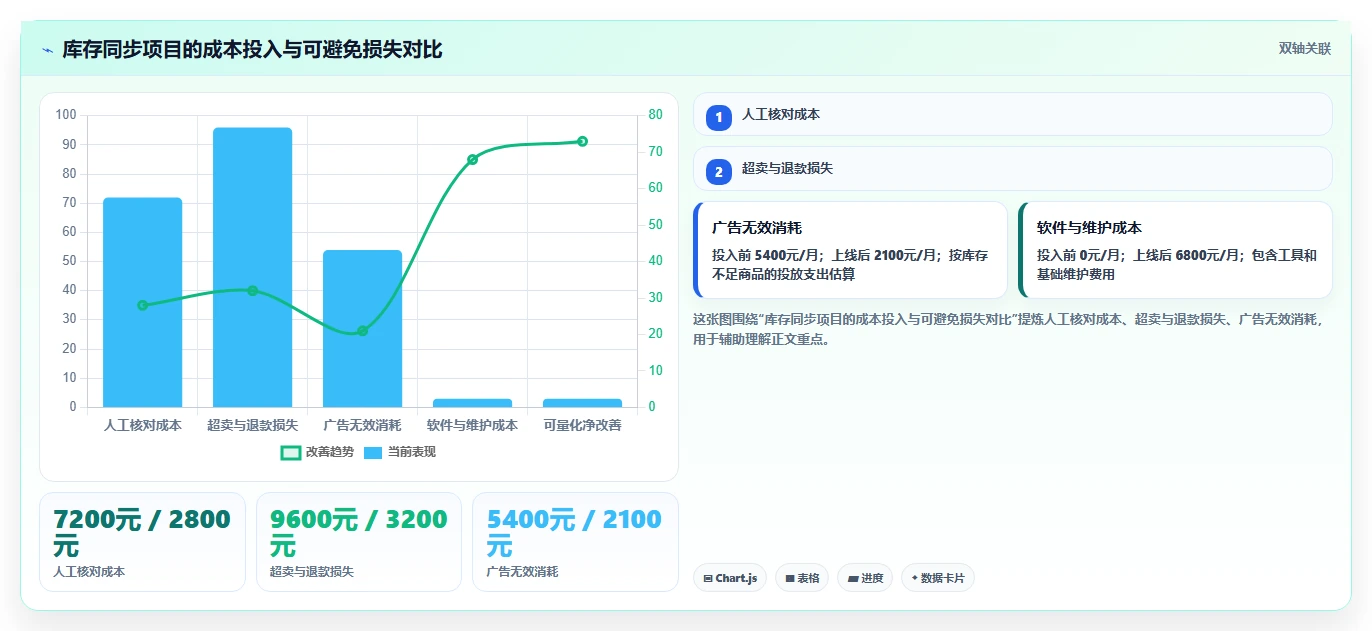Click the chart icon beside the title
The width and height of the screenshot is (1372, 631).
click(x=47, y=50)
